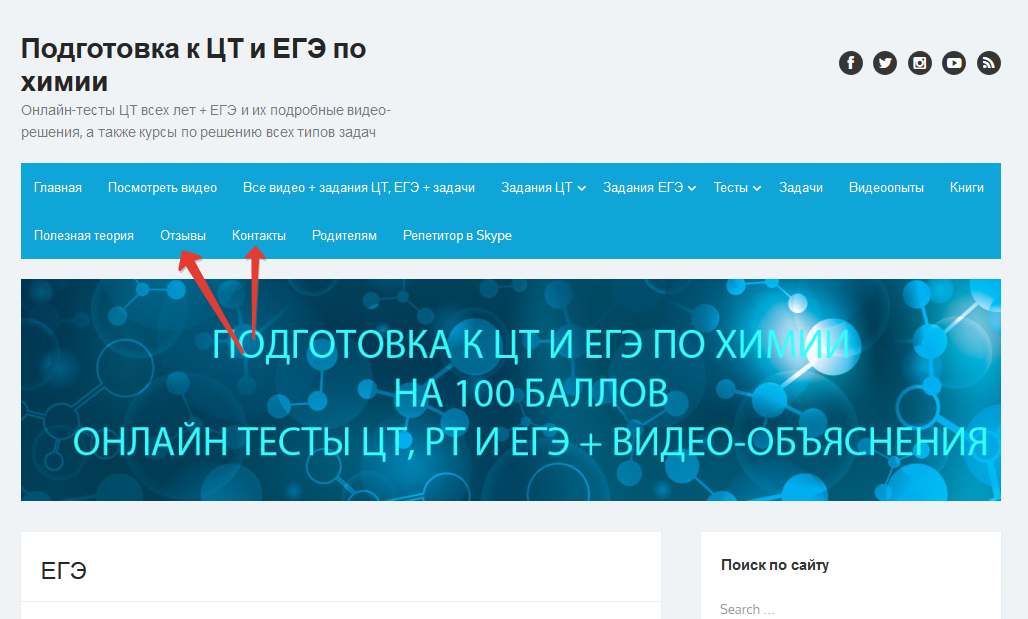
Task: Open the Задачи menu item
Action: pyautogui.click(x=801, y=188)
